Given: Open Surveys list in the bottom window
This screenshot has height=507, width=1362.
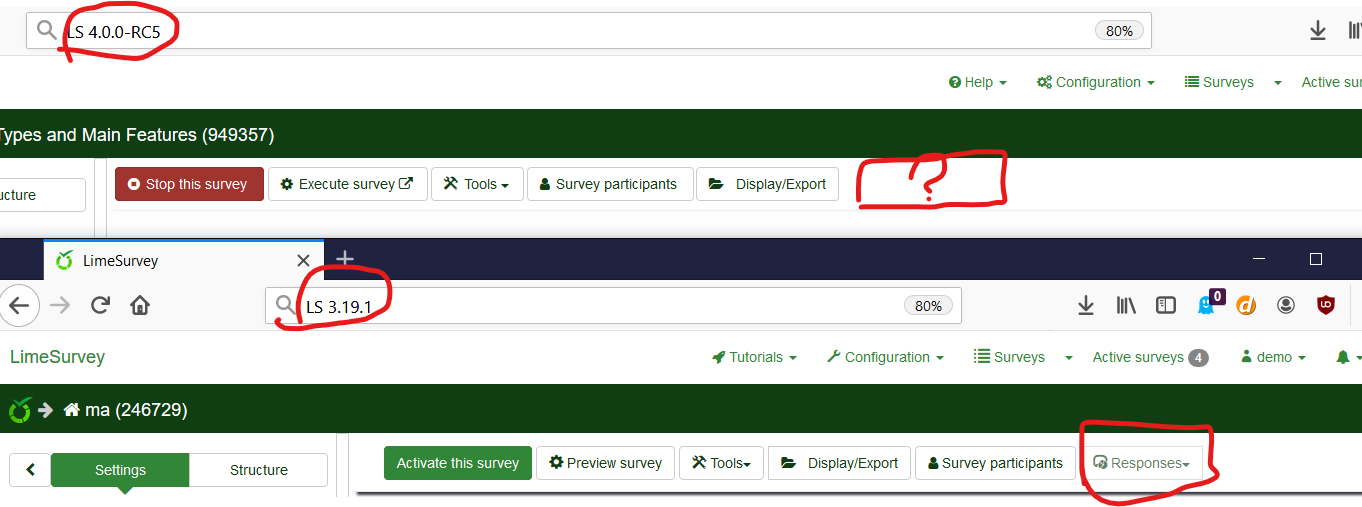Looking at the screenshot, I should click(1009, 357).
